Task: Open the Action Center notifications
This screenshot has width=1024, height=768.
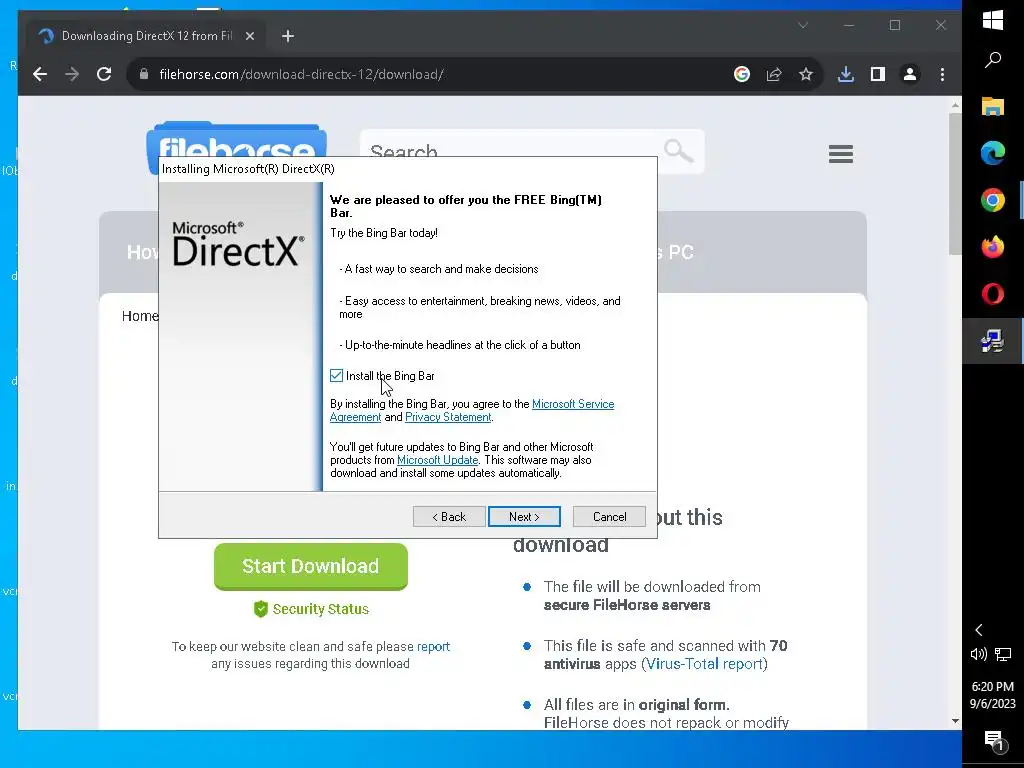Action: tap(993, 739)
